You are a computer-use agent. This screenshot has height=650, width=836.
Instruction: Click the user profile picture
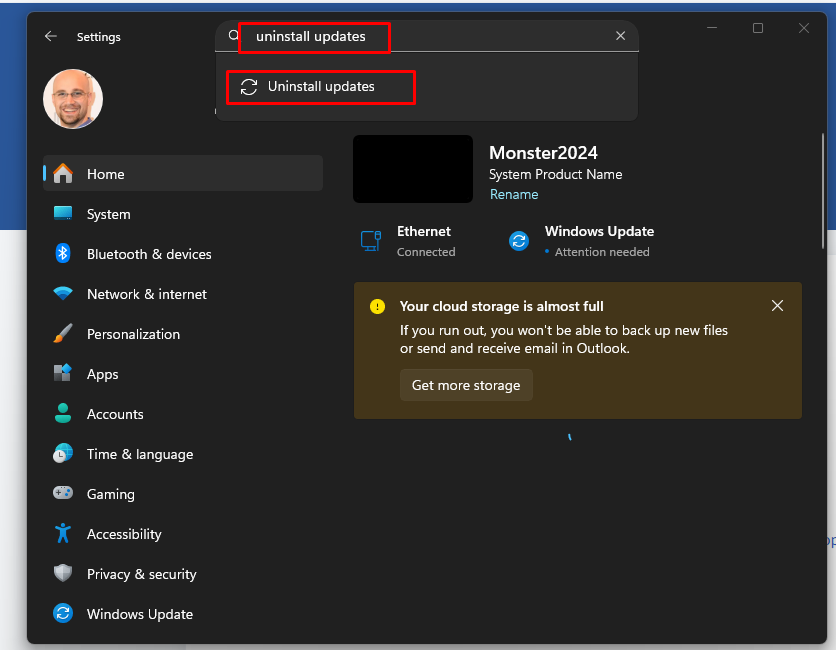click(73, 99)
